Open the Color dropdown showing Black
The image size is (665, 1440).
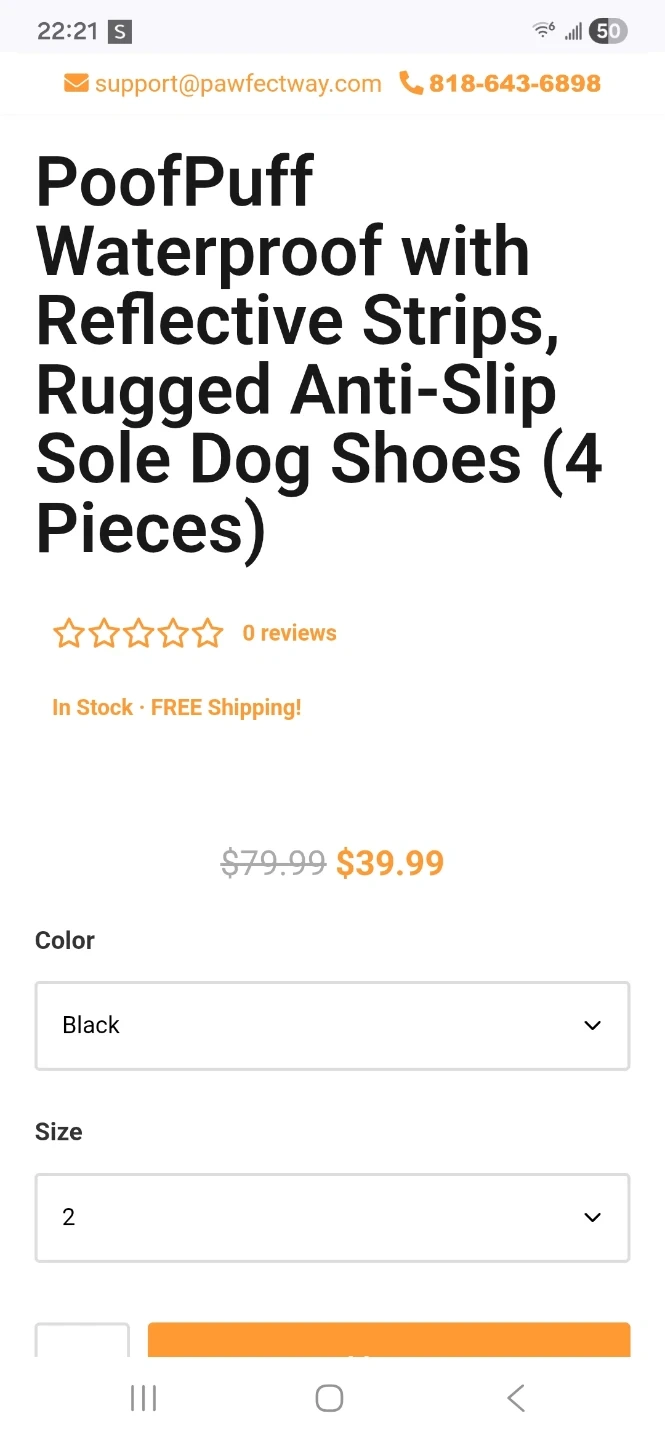(x=332, y=1026)
